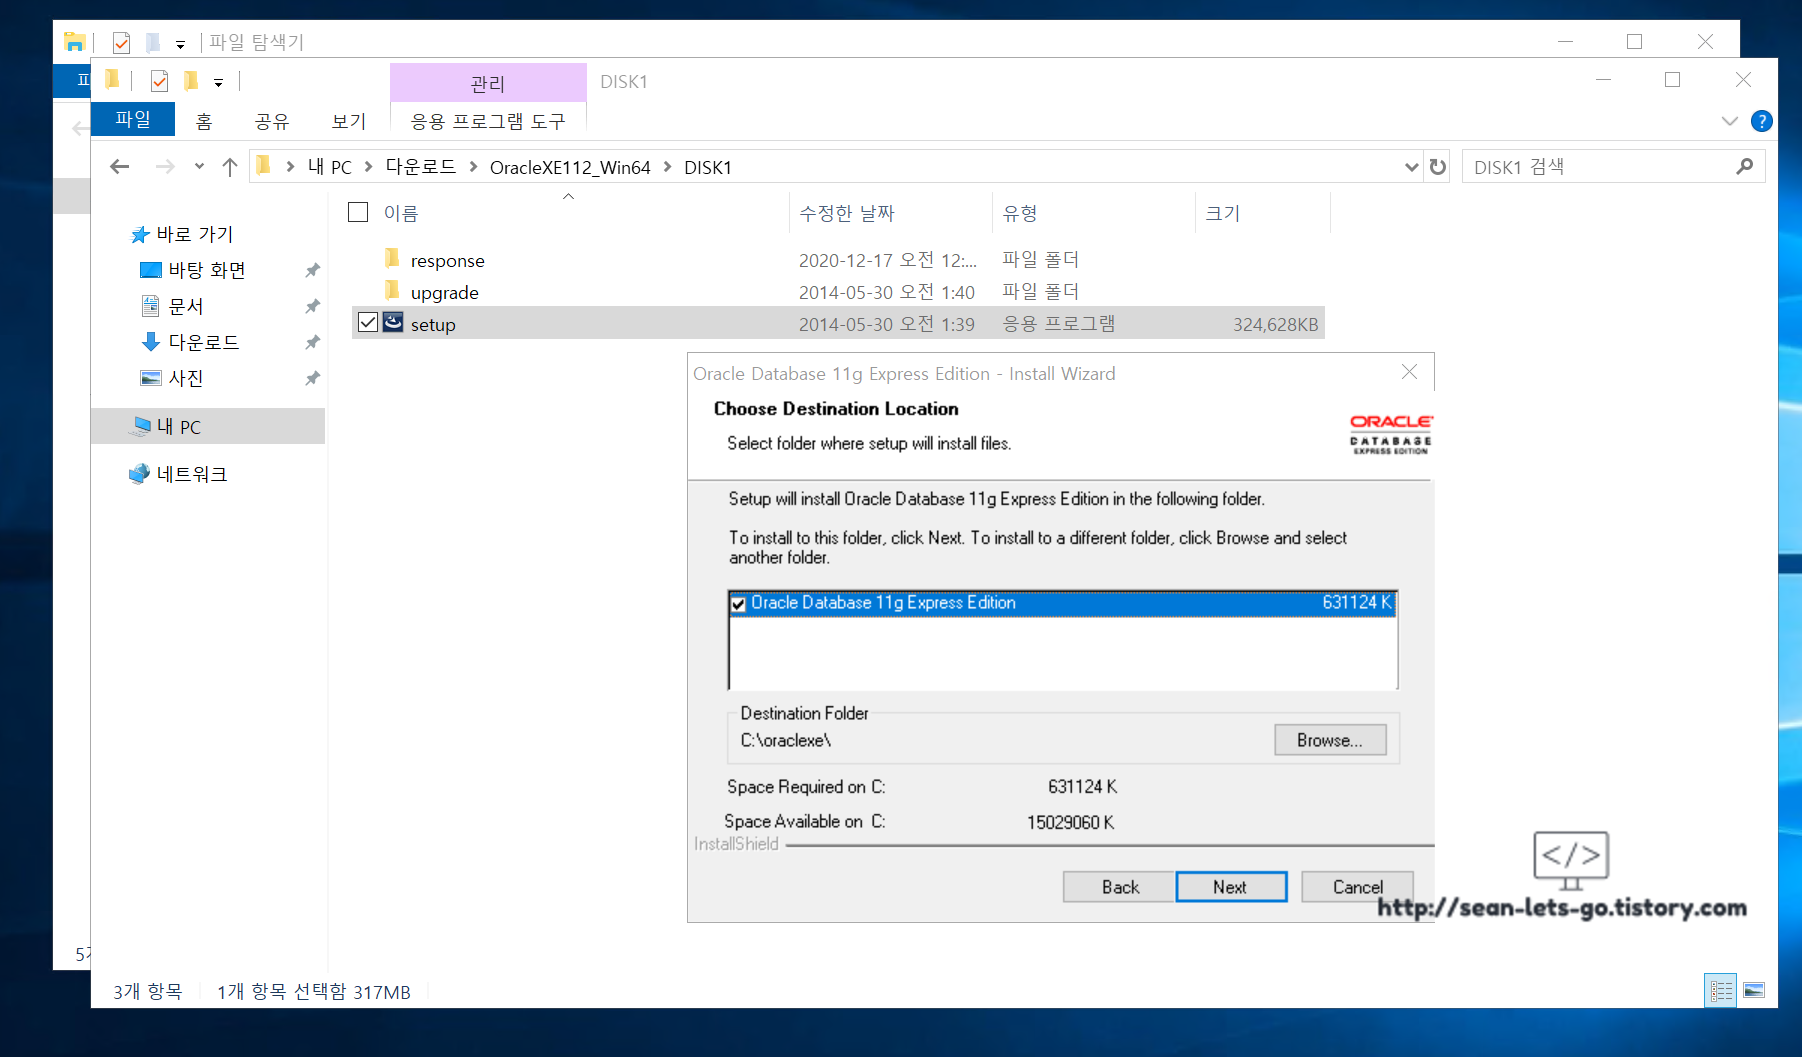This screenshot has width=1802, height=1057.
Task: Click the setup application icon
Action: 393,323
